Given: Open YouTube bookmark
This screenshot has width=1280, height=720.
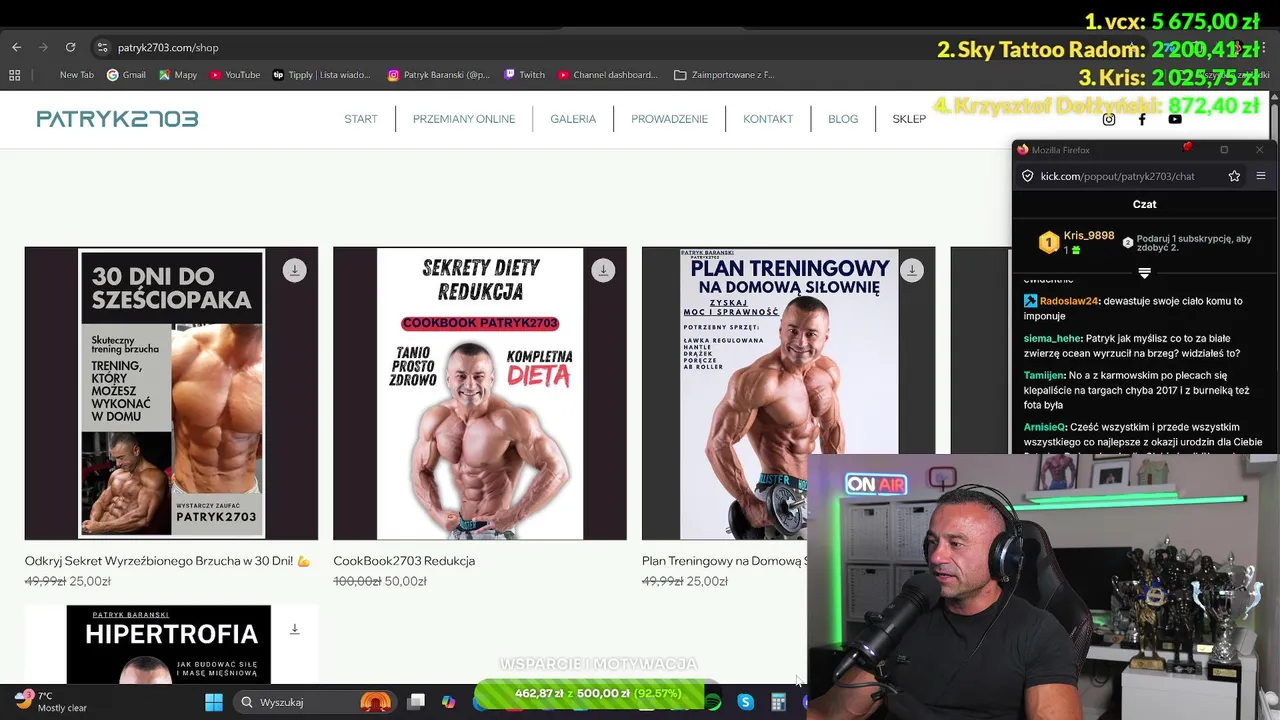Looking at the screenshot, I should click(235, 75).
